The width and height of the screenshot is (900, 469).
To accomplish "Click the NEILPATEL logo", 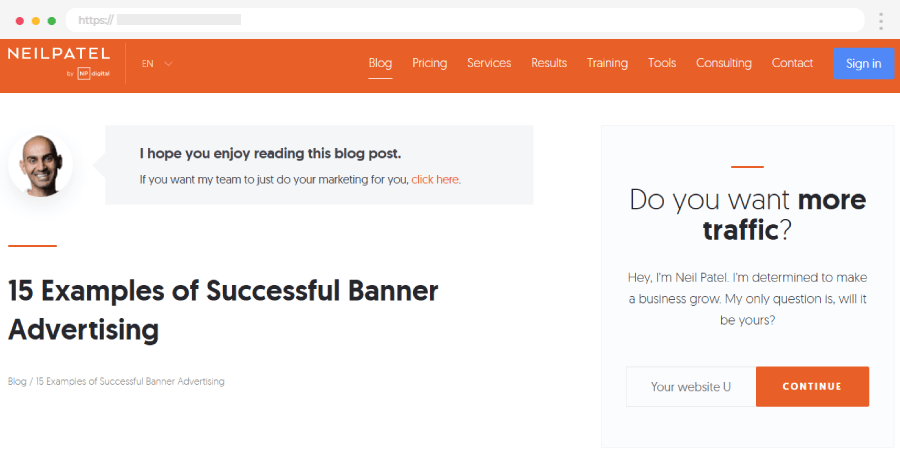I will point(58,54).
